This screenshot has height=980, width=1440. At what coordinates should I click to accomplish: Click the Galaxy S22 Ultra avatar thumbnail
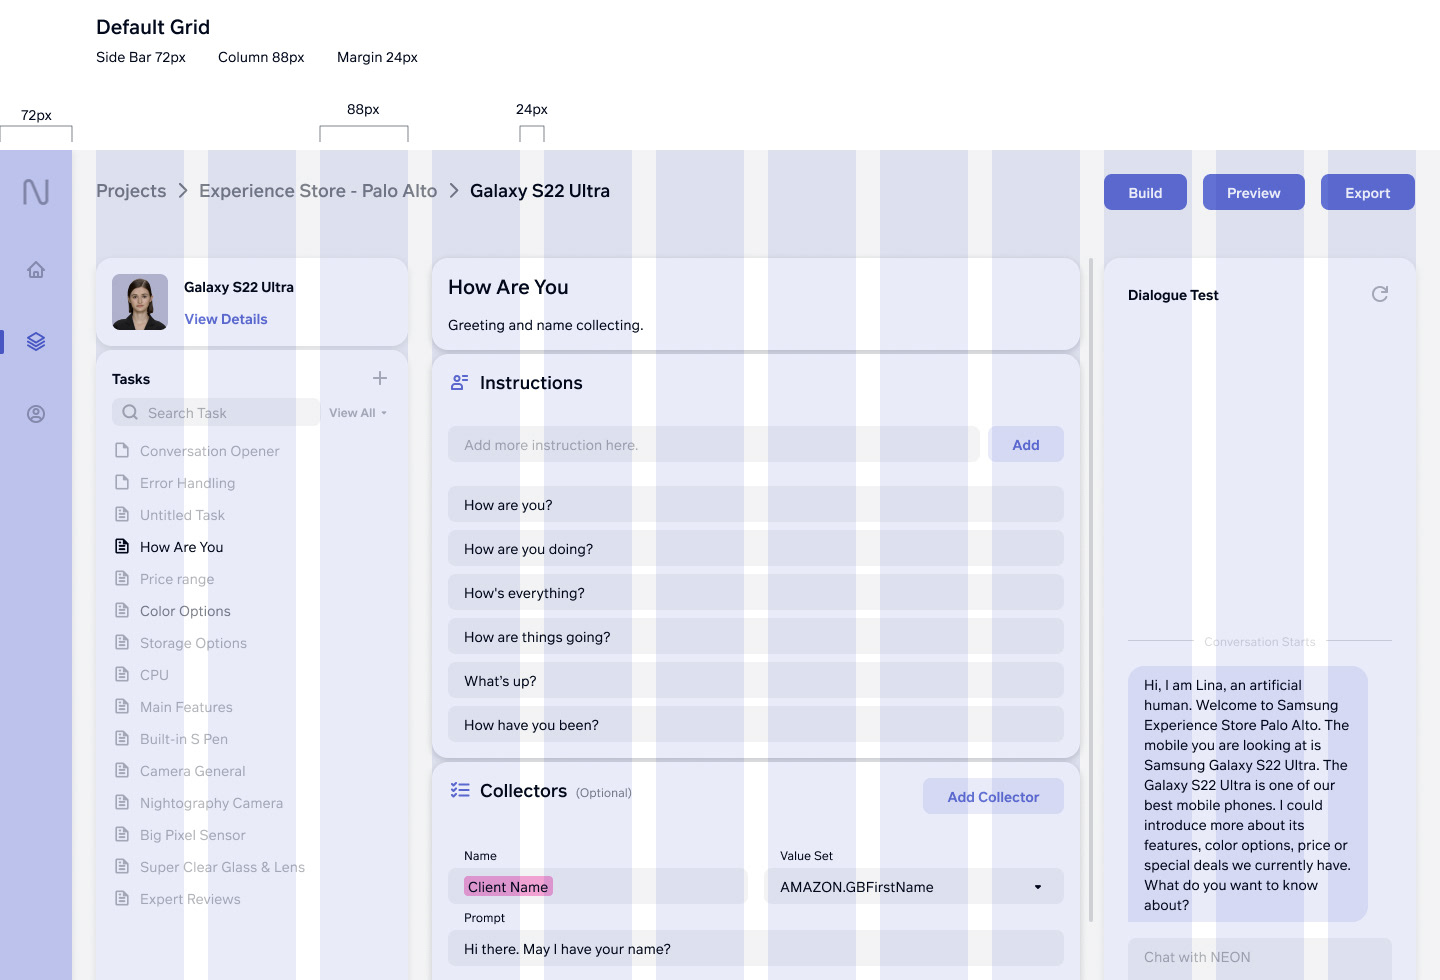pos(140,302)
